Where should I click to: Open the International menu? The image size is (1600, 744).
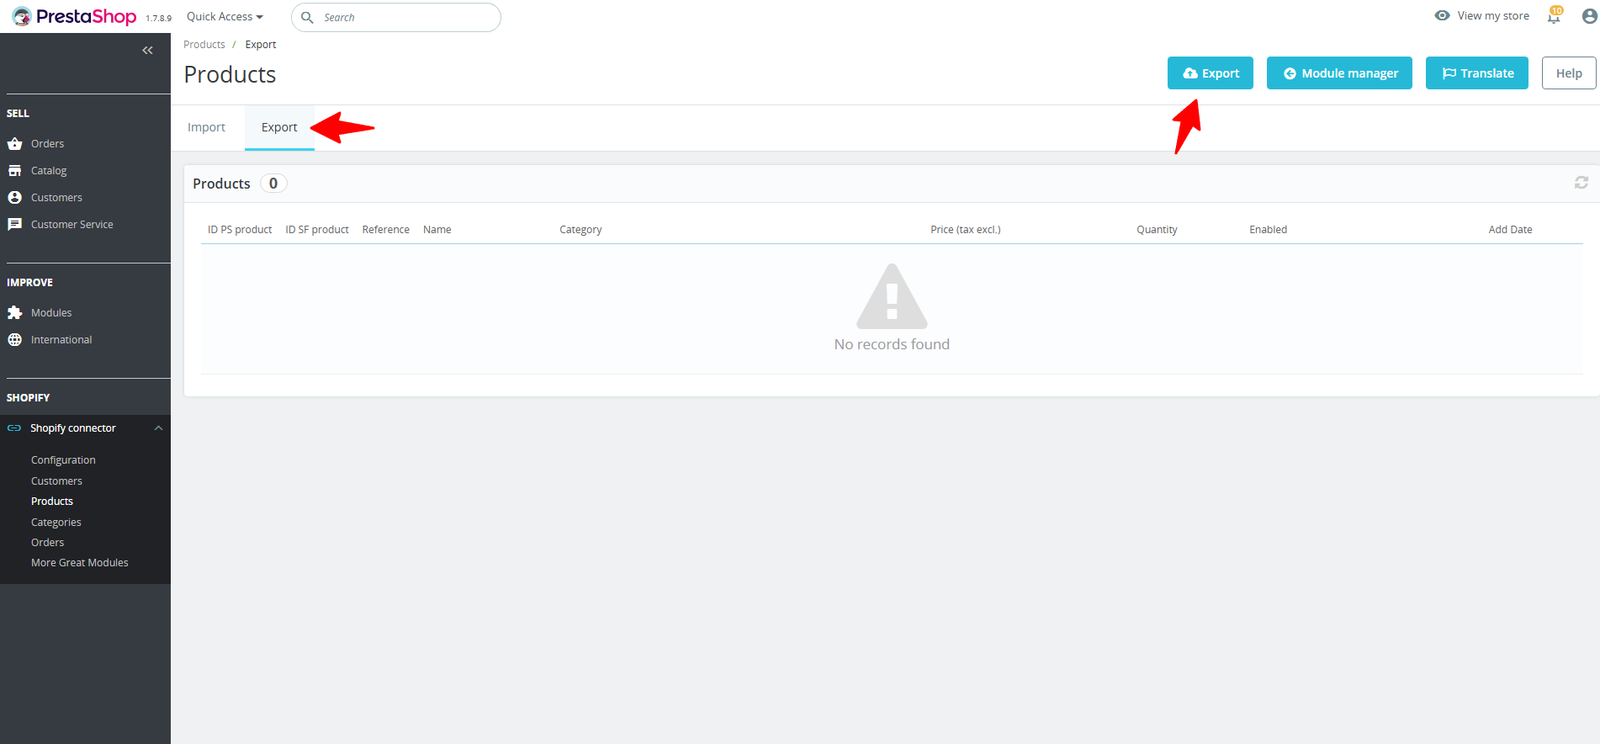point(61,340)
